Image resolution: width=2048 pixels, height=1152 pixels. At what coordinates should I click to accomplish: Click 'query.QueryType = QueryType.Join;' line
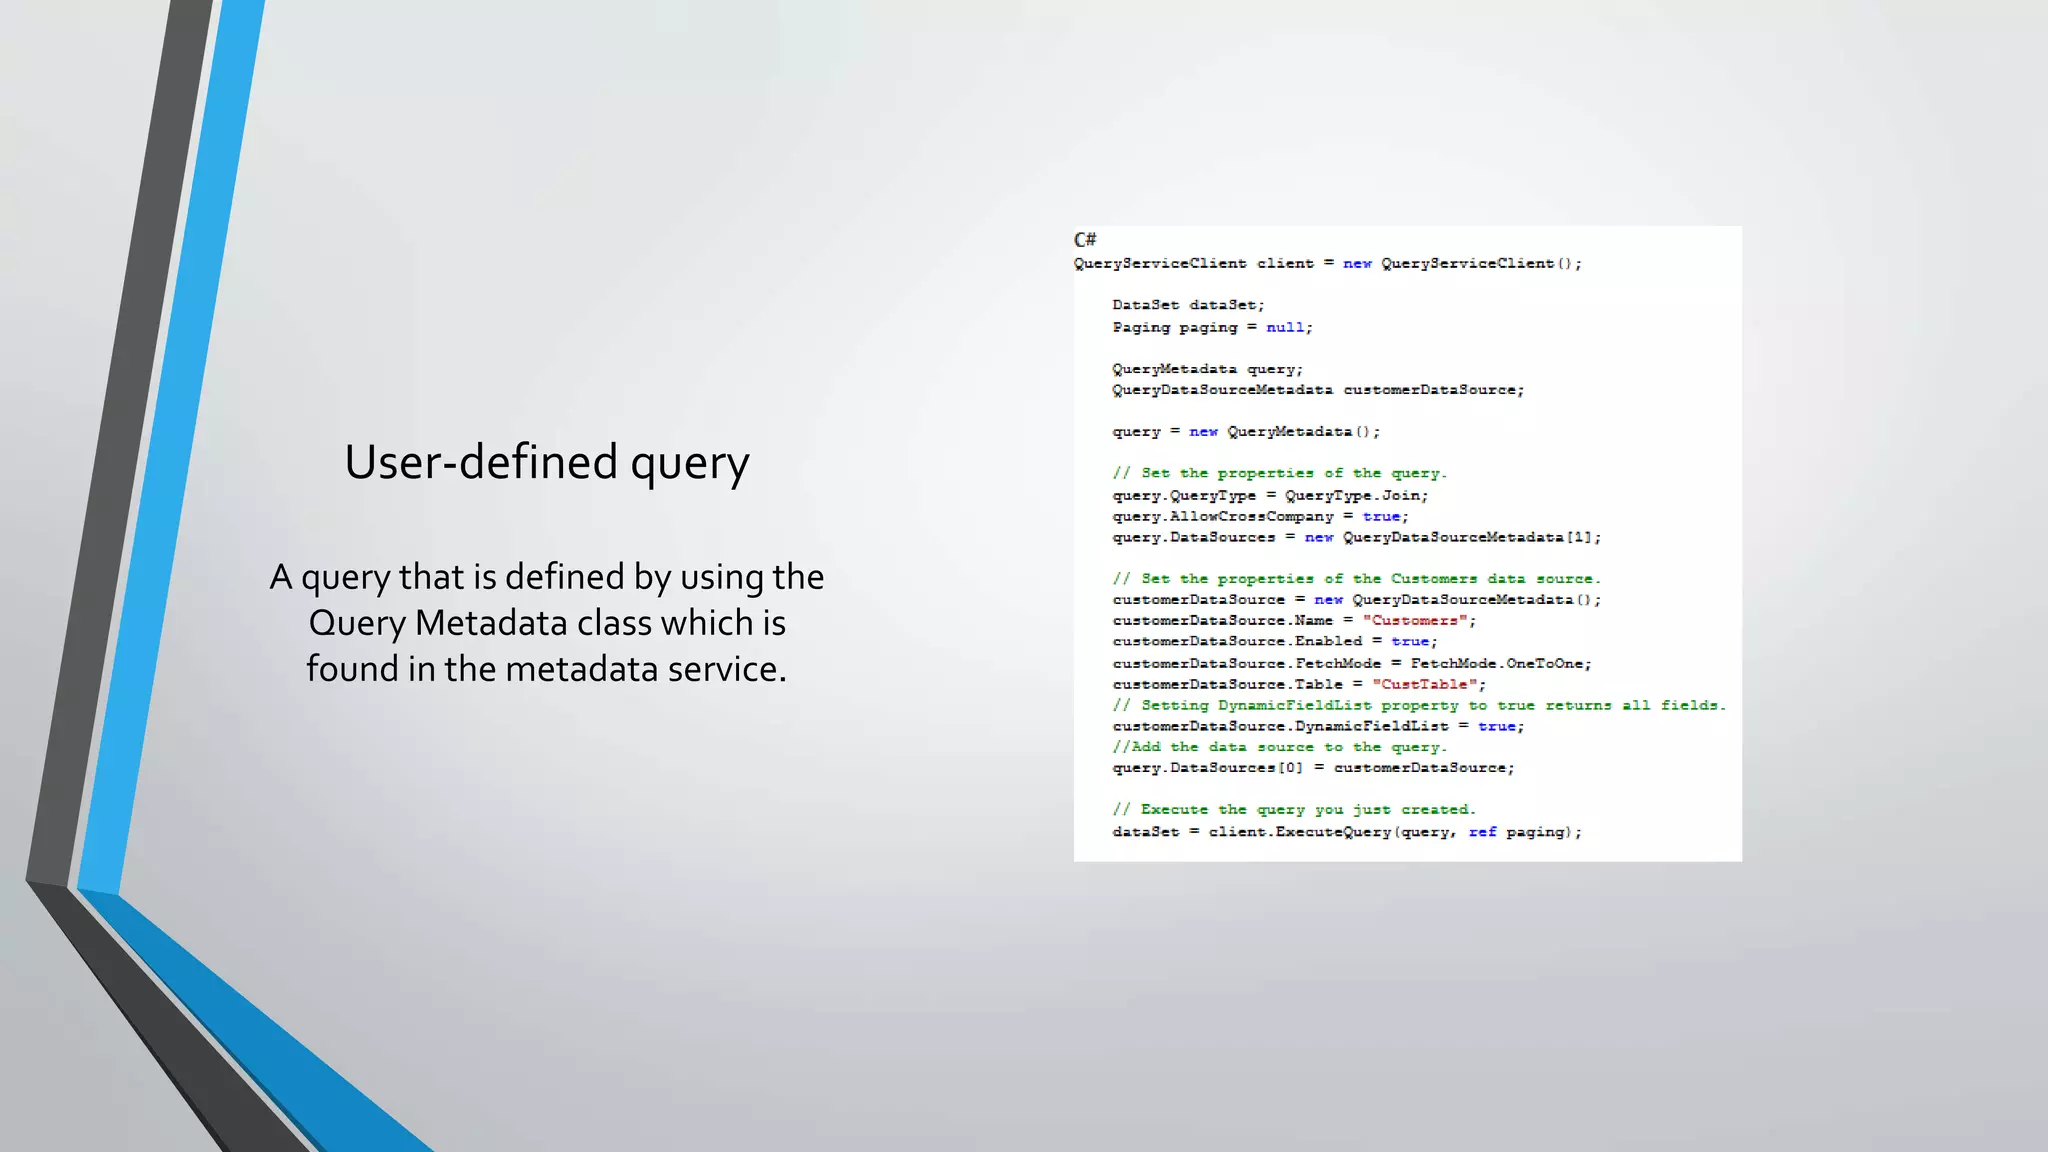click(1271, 495)
